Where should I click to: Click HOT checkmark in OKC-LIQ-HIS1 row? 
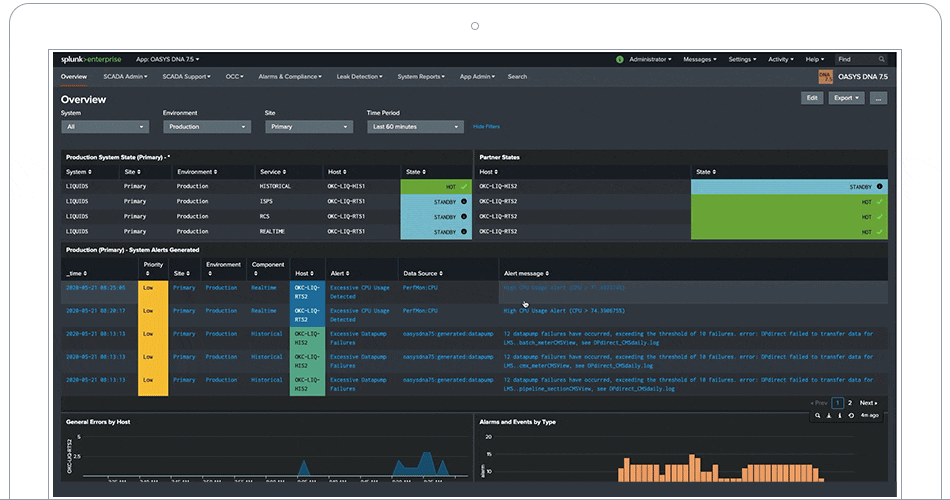point(464,187)
